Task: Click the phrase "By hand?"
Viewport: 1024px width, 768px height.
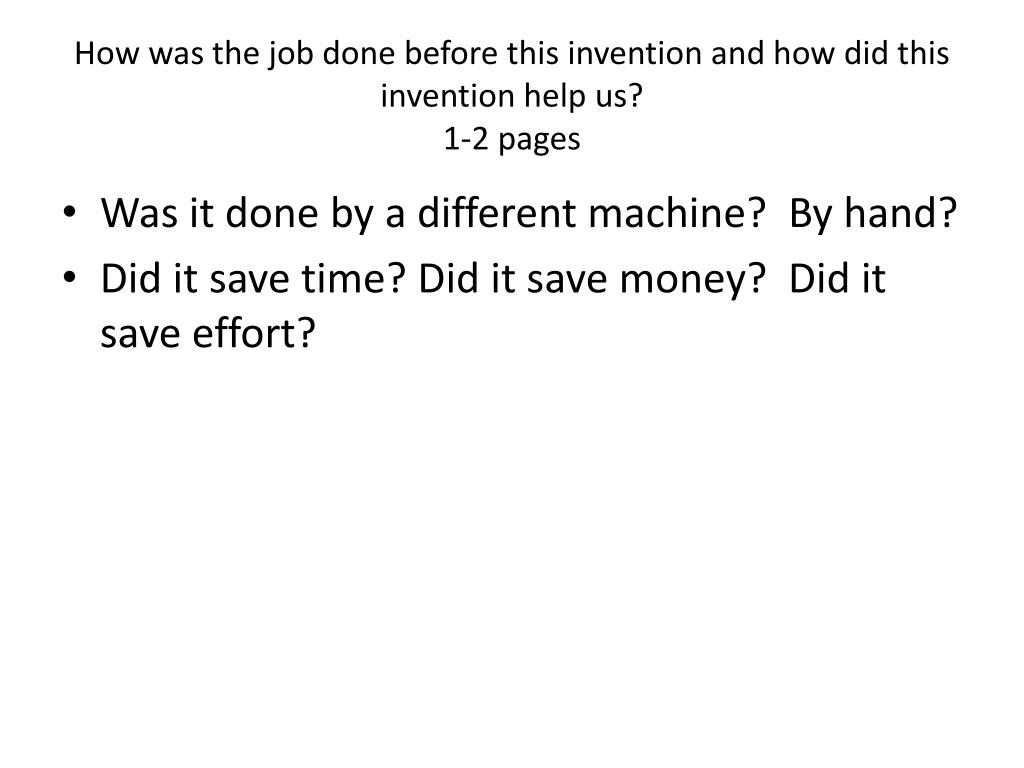Action: tap(872, 214)
